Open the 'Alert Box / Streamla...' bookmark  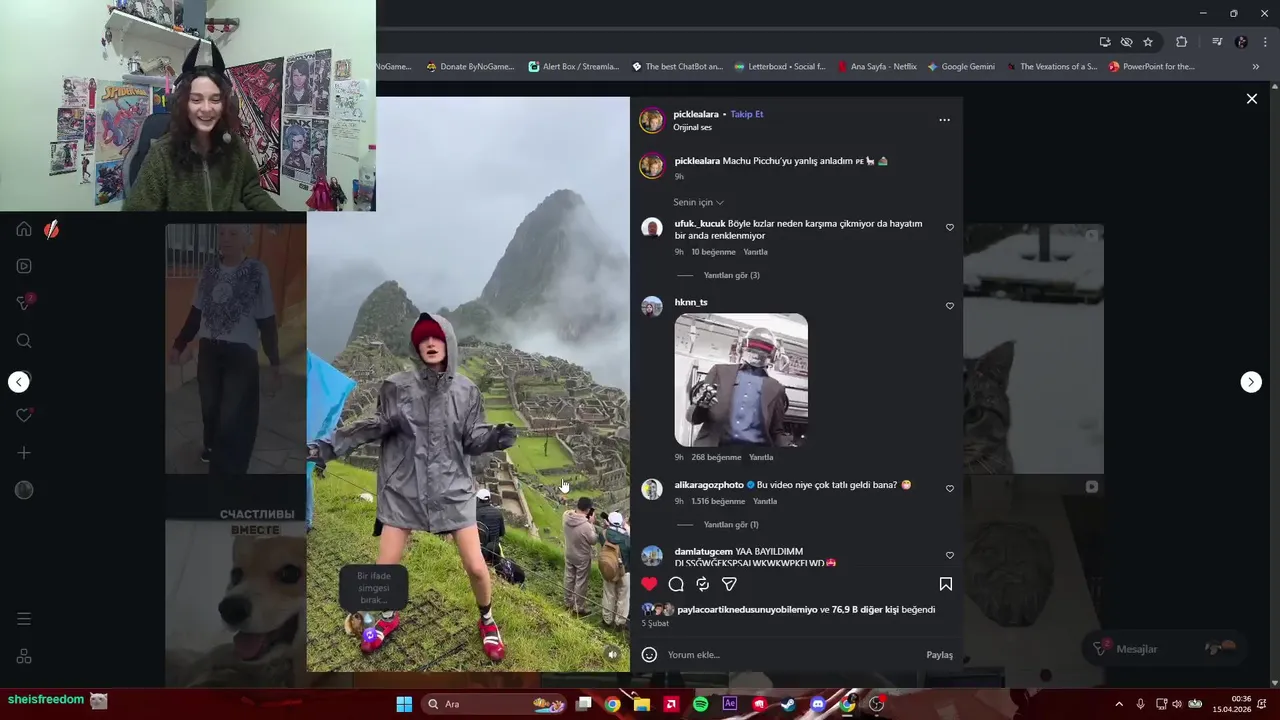click(574, 67)
